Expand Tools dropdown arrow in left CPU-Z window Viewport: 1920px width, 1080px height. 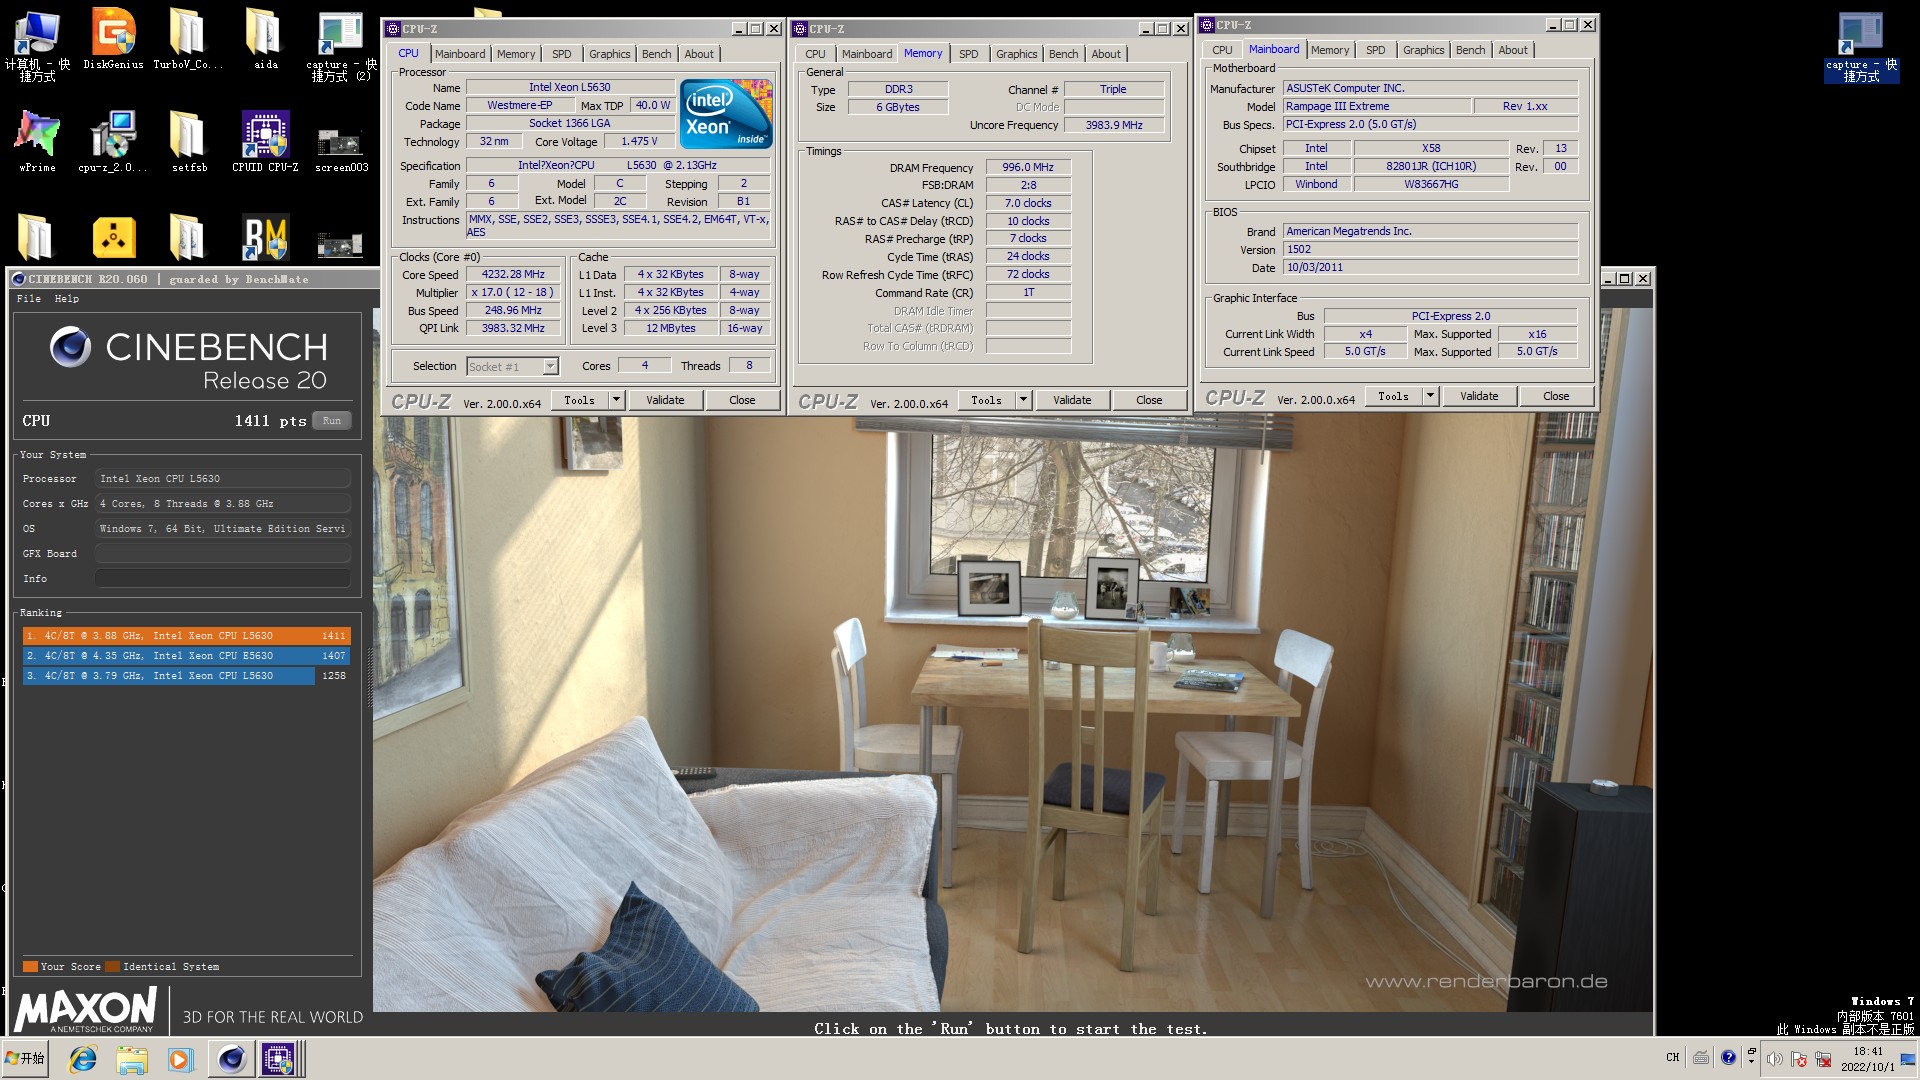pyautogui.click(x=616, y=400)
